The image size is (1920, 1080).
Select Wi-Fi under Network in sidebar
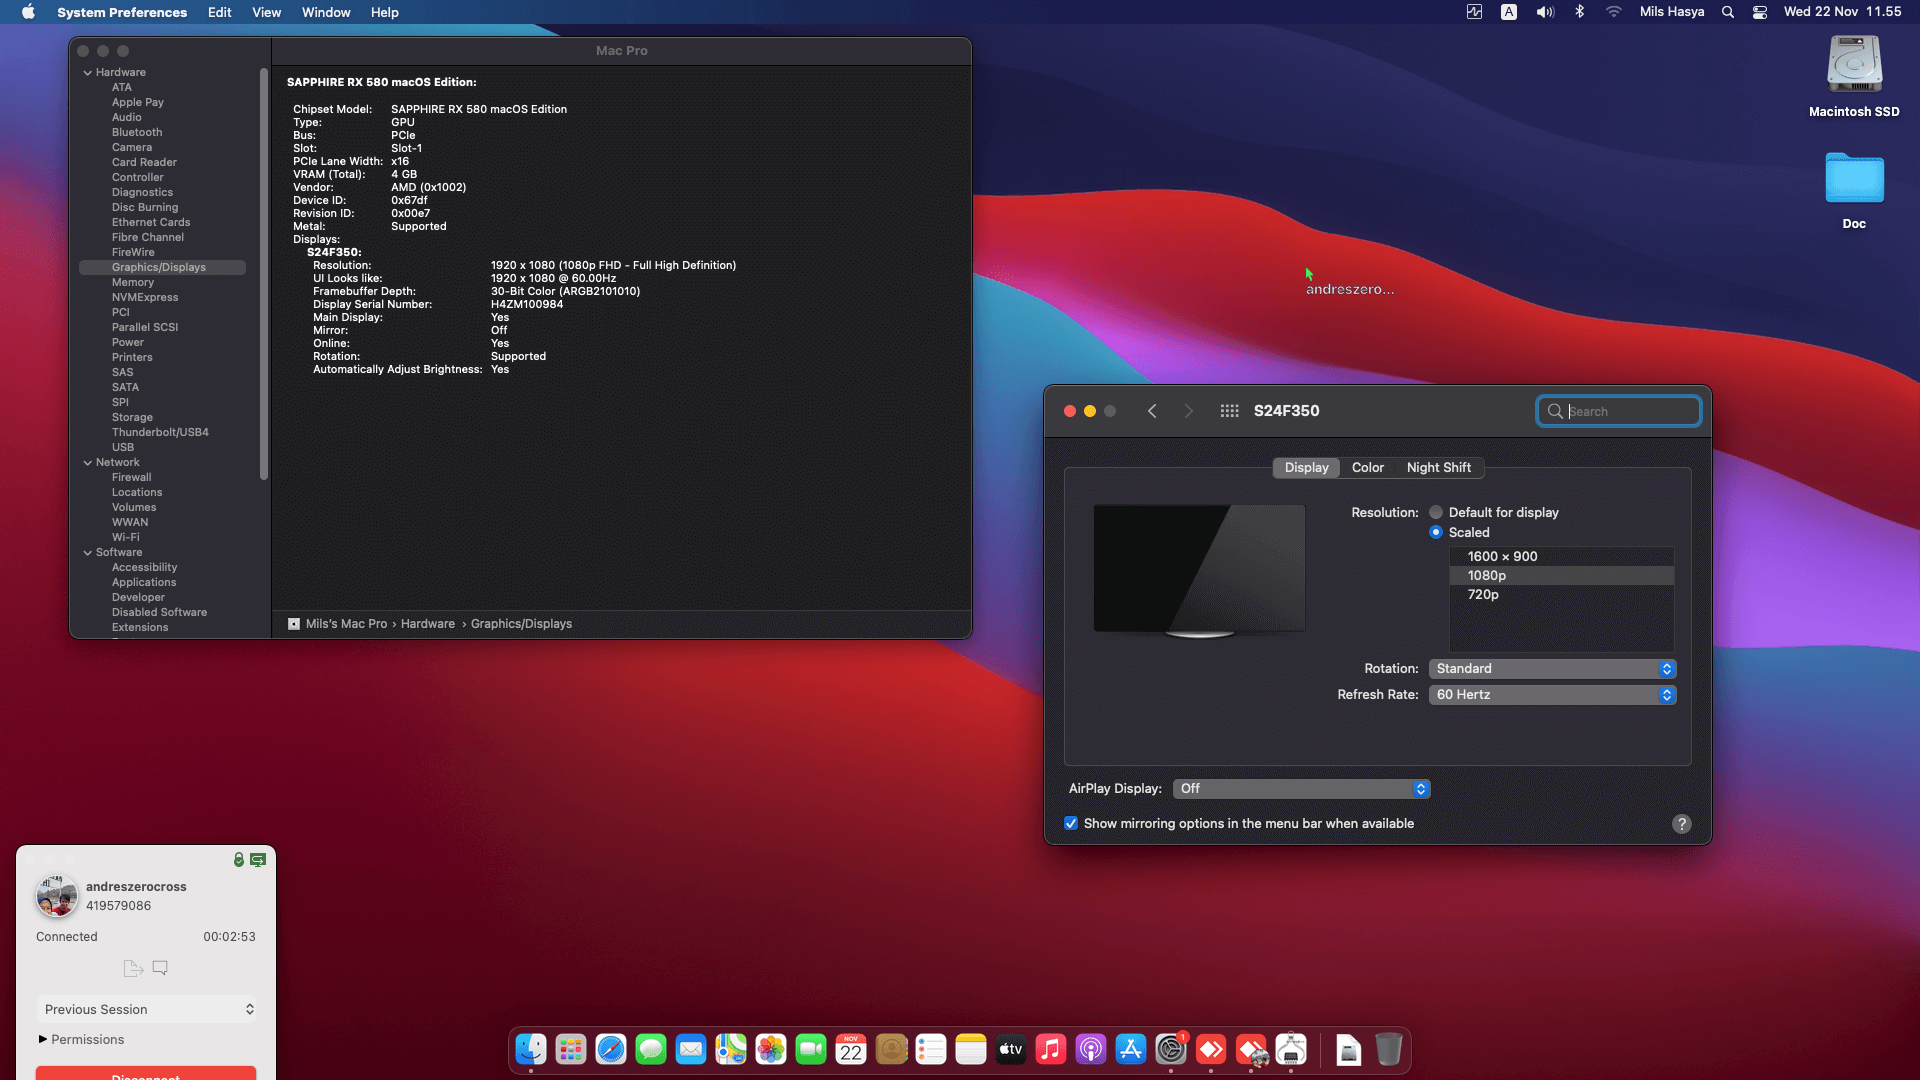[126, 537]
